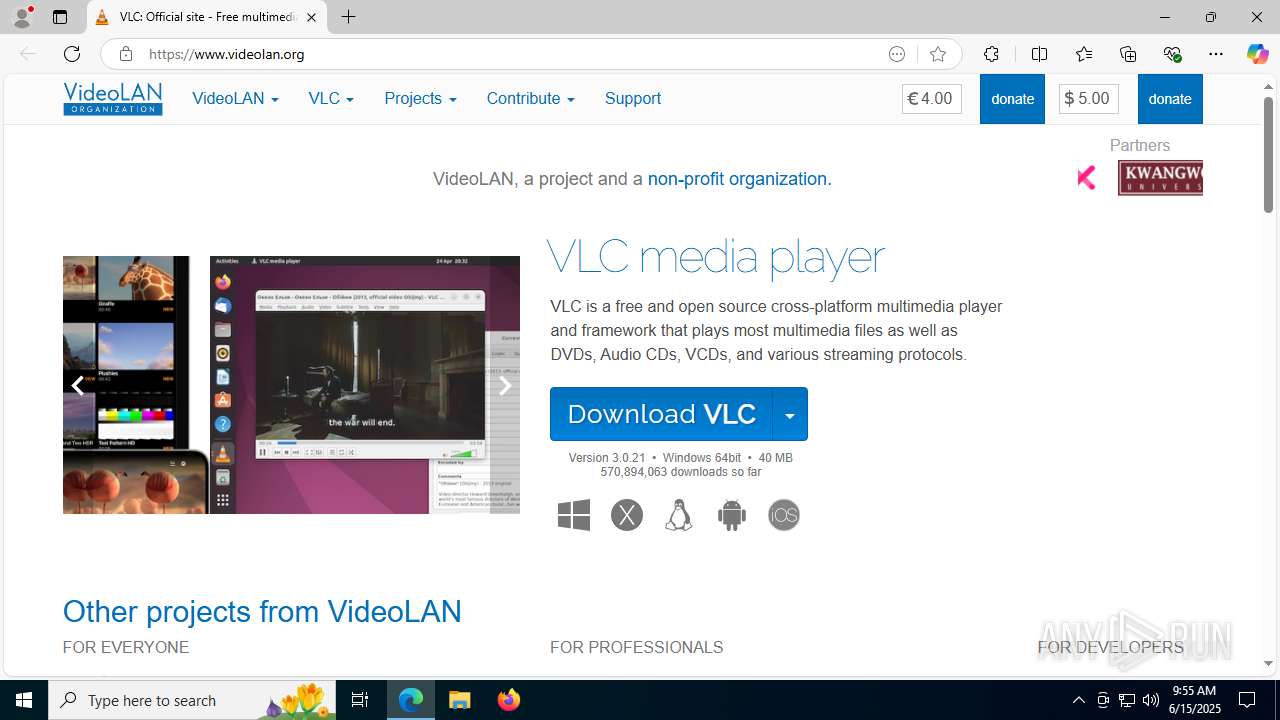Select the "Other projects from VideoLAN" heading
The image size is (1280, 720).
(x=262, y=611)
